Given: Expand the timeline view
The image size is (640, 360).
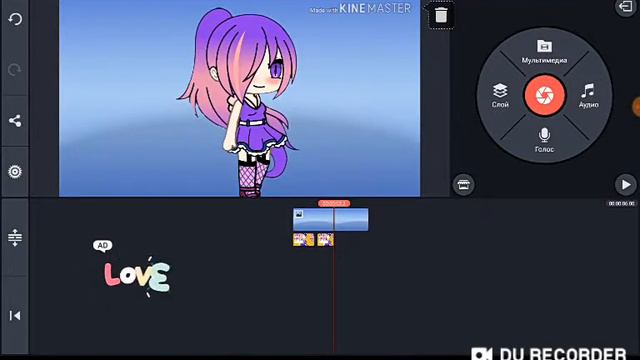Looking at the screenshot, I should click(x=15, y=237).
